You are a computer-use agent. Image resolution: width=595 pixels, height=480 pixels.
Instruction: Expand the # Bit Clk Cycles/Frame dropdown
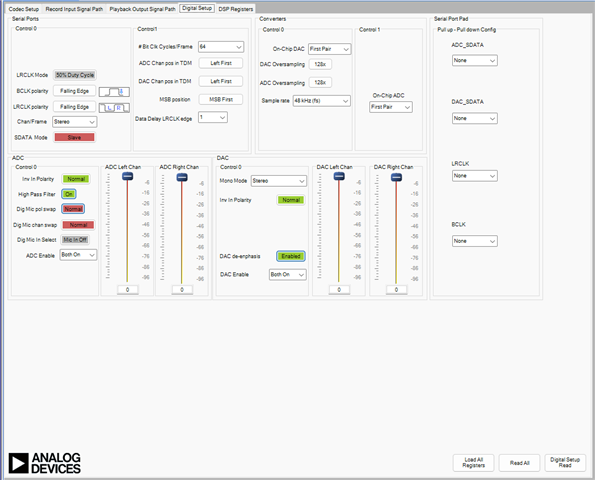pyautogui.click(x=221, y=47)
